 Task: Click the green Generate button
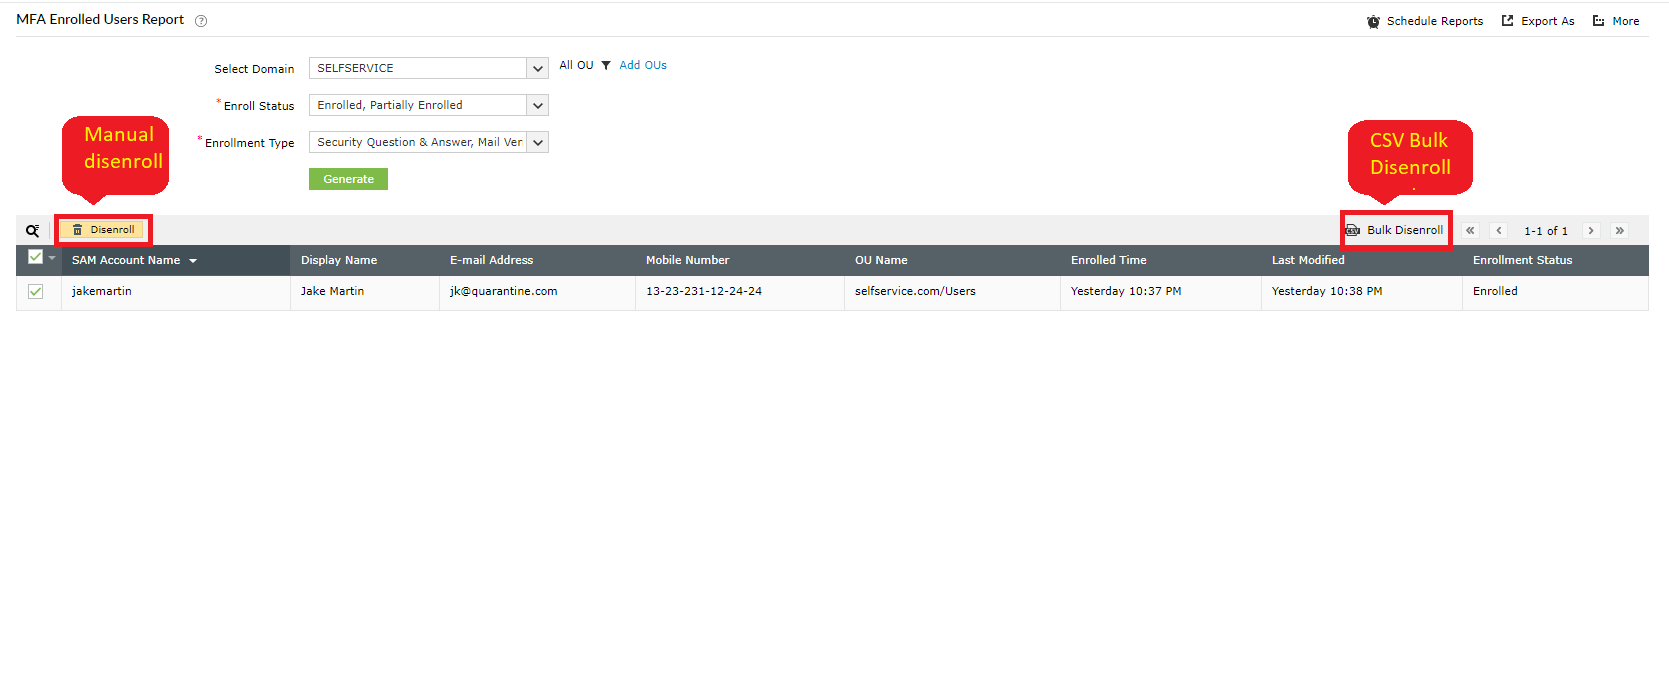click(x=348, y=179)
